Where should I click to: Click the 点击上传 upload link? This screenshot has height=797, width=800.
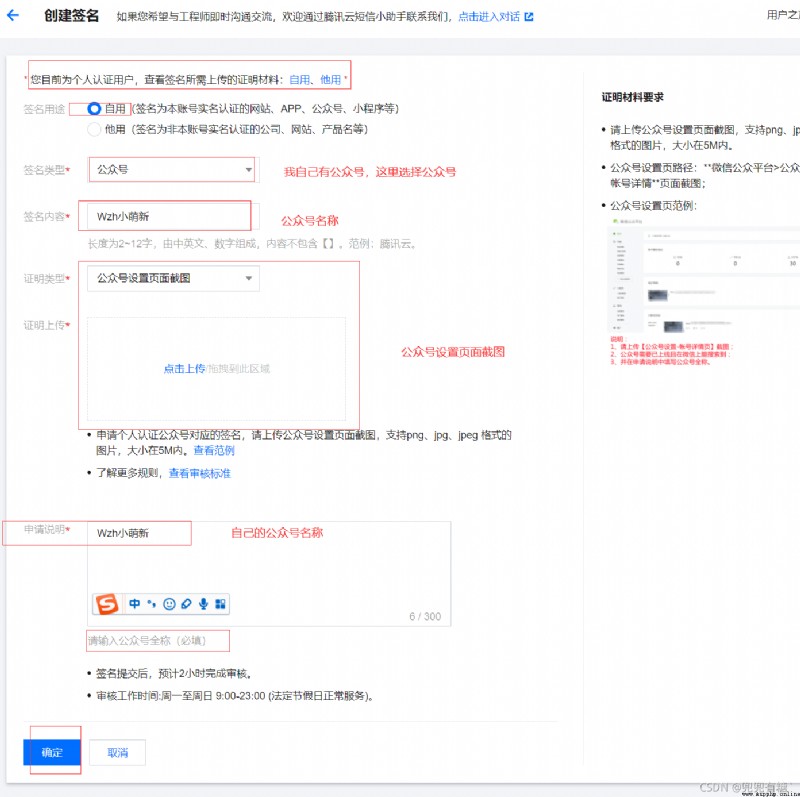tap(184, 368)
